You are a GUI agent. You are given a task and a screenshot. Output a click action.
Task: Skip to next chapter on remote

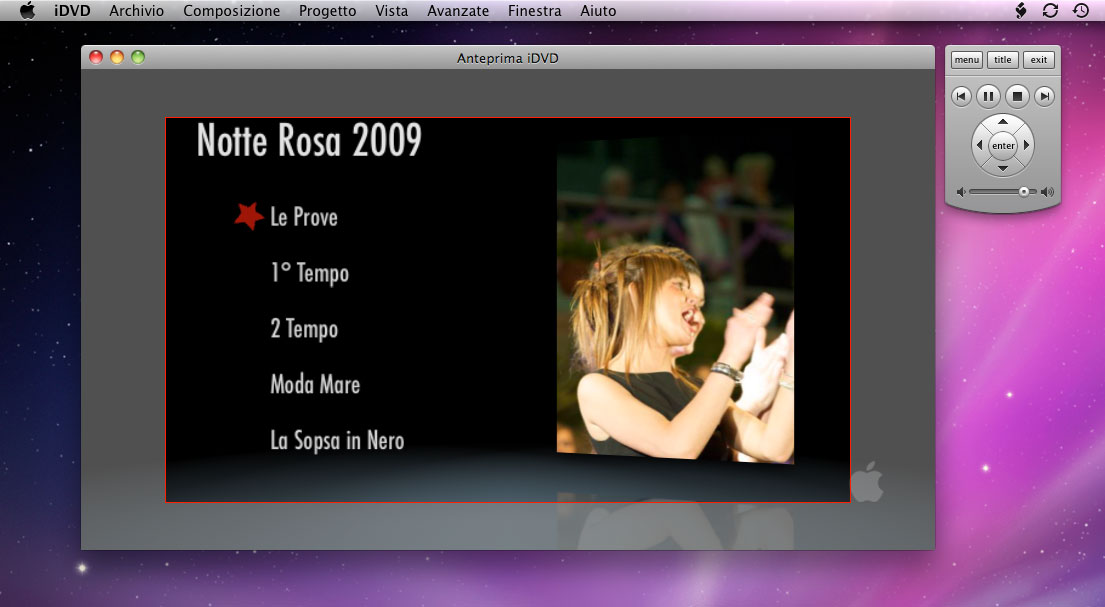pyautogui.click(x=1044, y=96)
